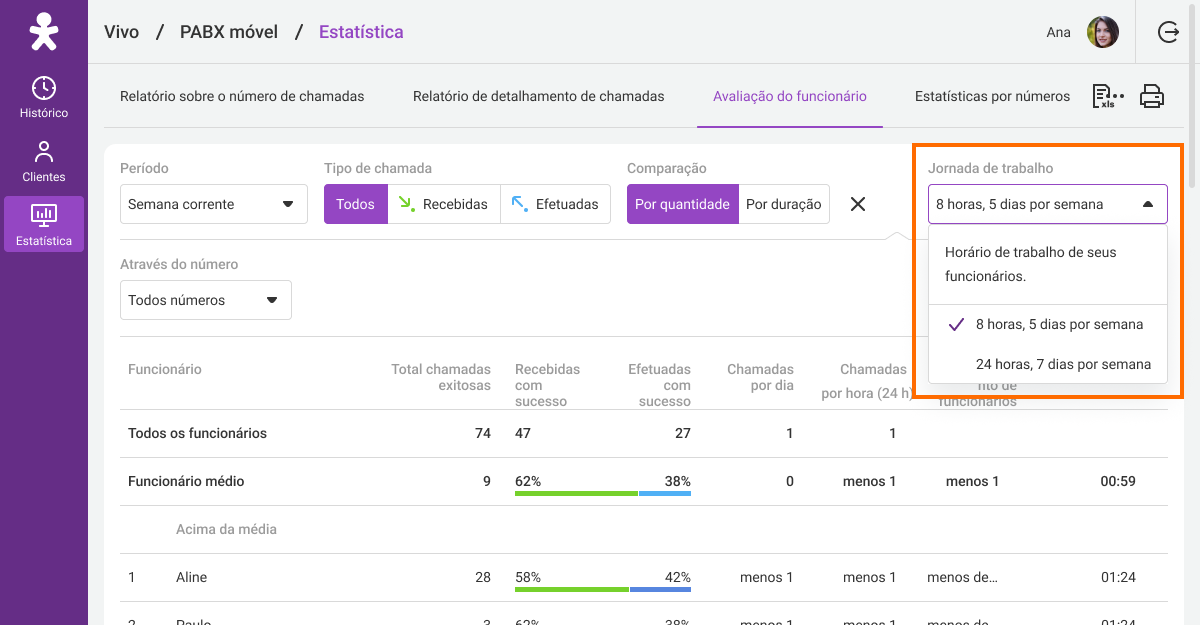Click the value 47 received calls

[x=523, y=433]
